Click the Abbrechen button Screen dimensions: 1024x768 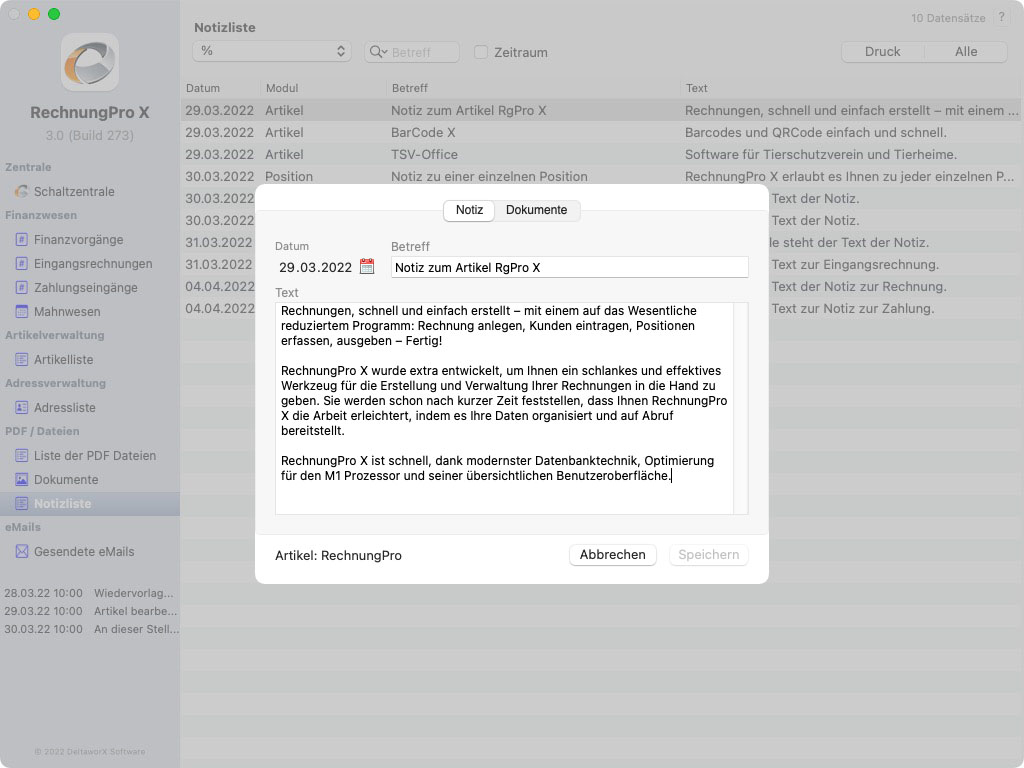pos(612,555)
